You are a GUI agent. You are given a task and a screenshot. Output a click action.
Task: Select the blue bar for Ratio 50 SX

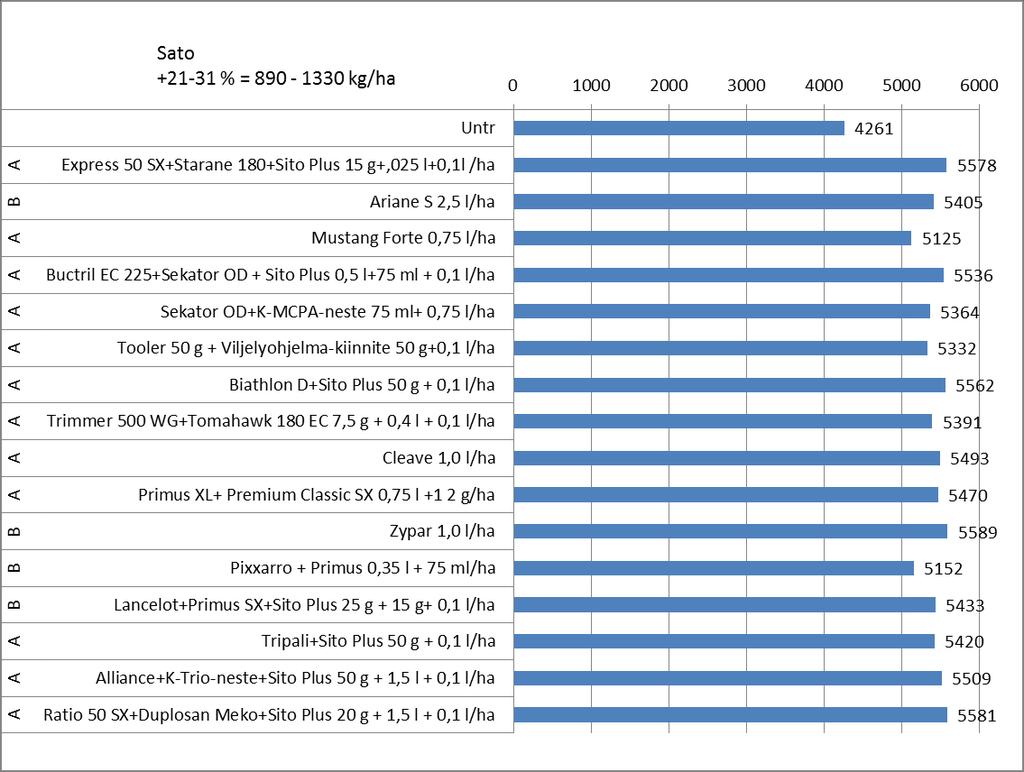pyautogui.click(x=730, y=715)
